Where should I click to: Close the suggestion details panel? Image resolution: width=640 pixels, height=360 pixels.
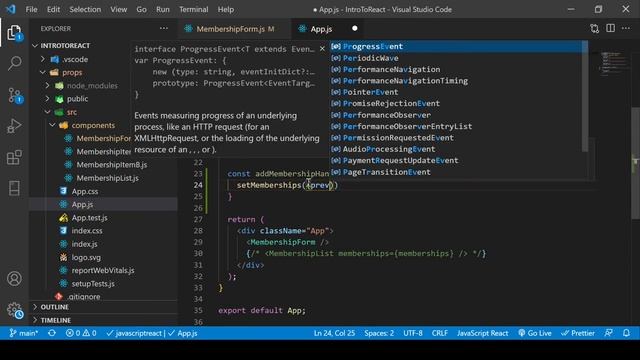tap(322, 49)
